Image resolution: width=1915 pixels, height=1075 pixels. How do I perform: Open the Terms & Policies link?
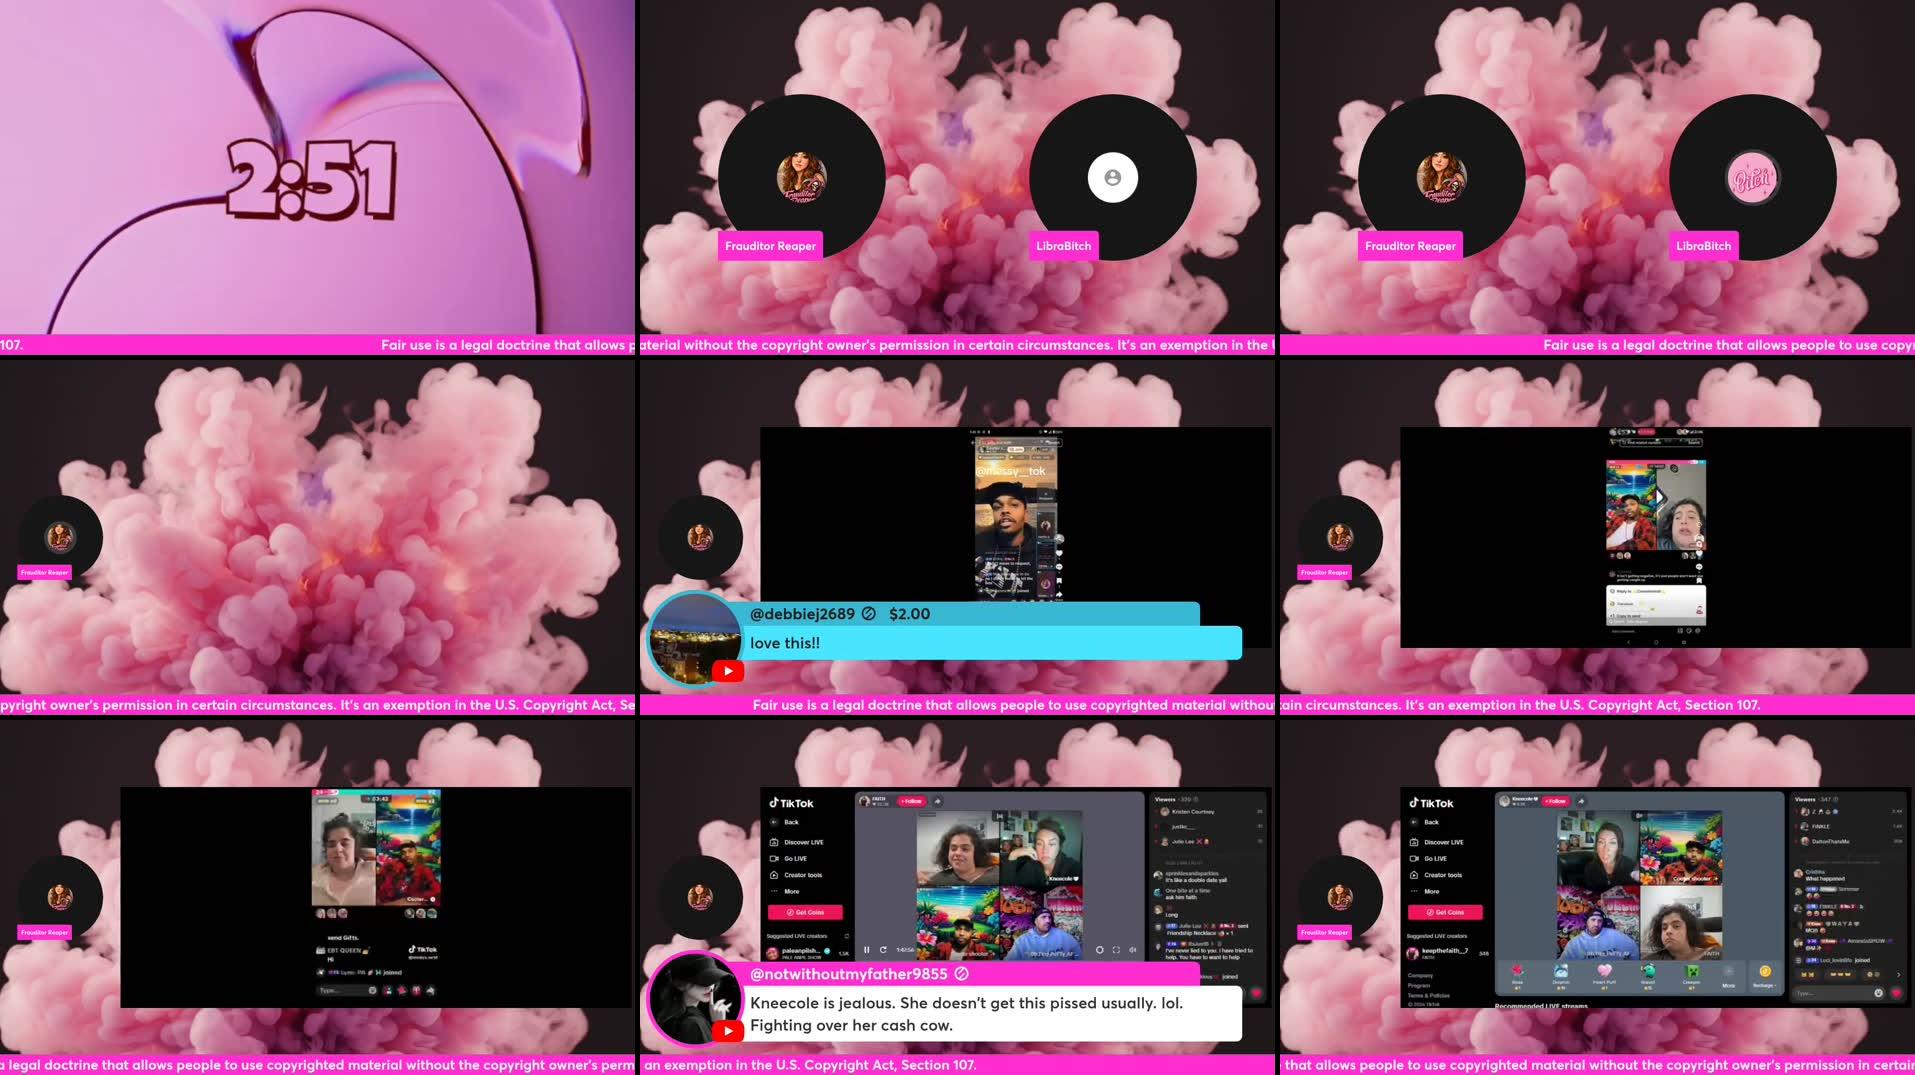(1429, 996)
